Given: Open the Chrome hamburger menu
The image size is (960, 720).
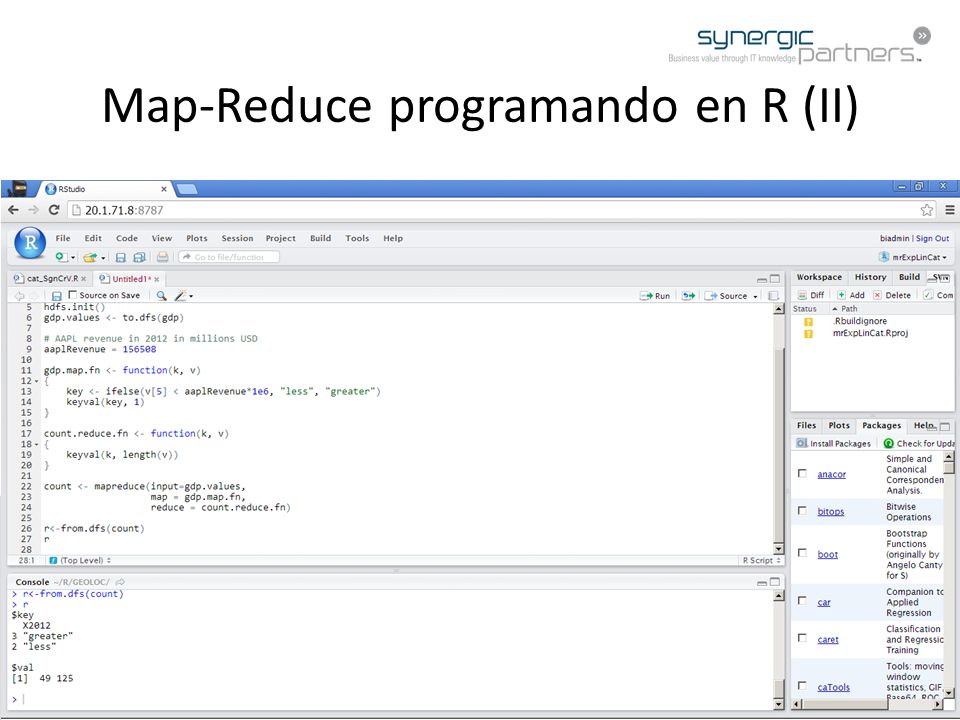Looking at the screenshot, I should tap(950, 210).
